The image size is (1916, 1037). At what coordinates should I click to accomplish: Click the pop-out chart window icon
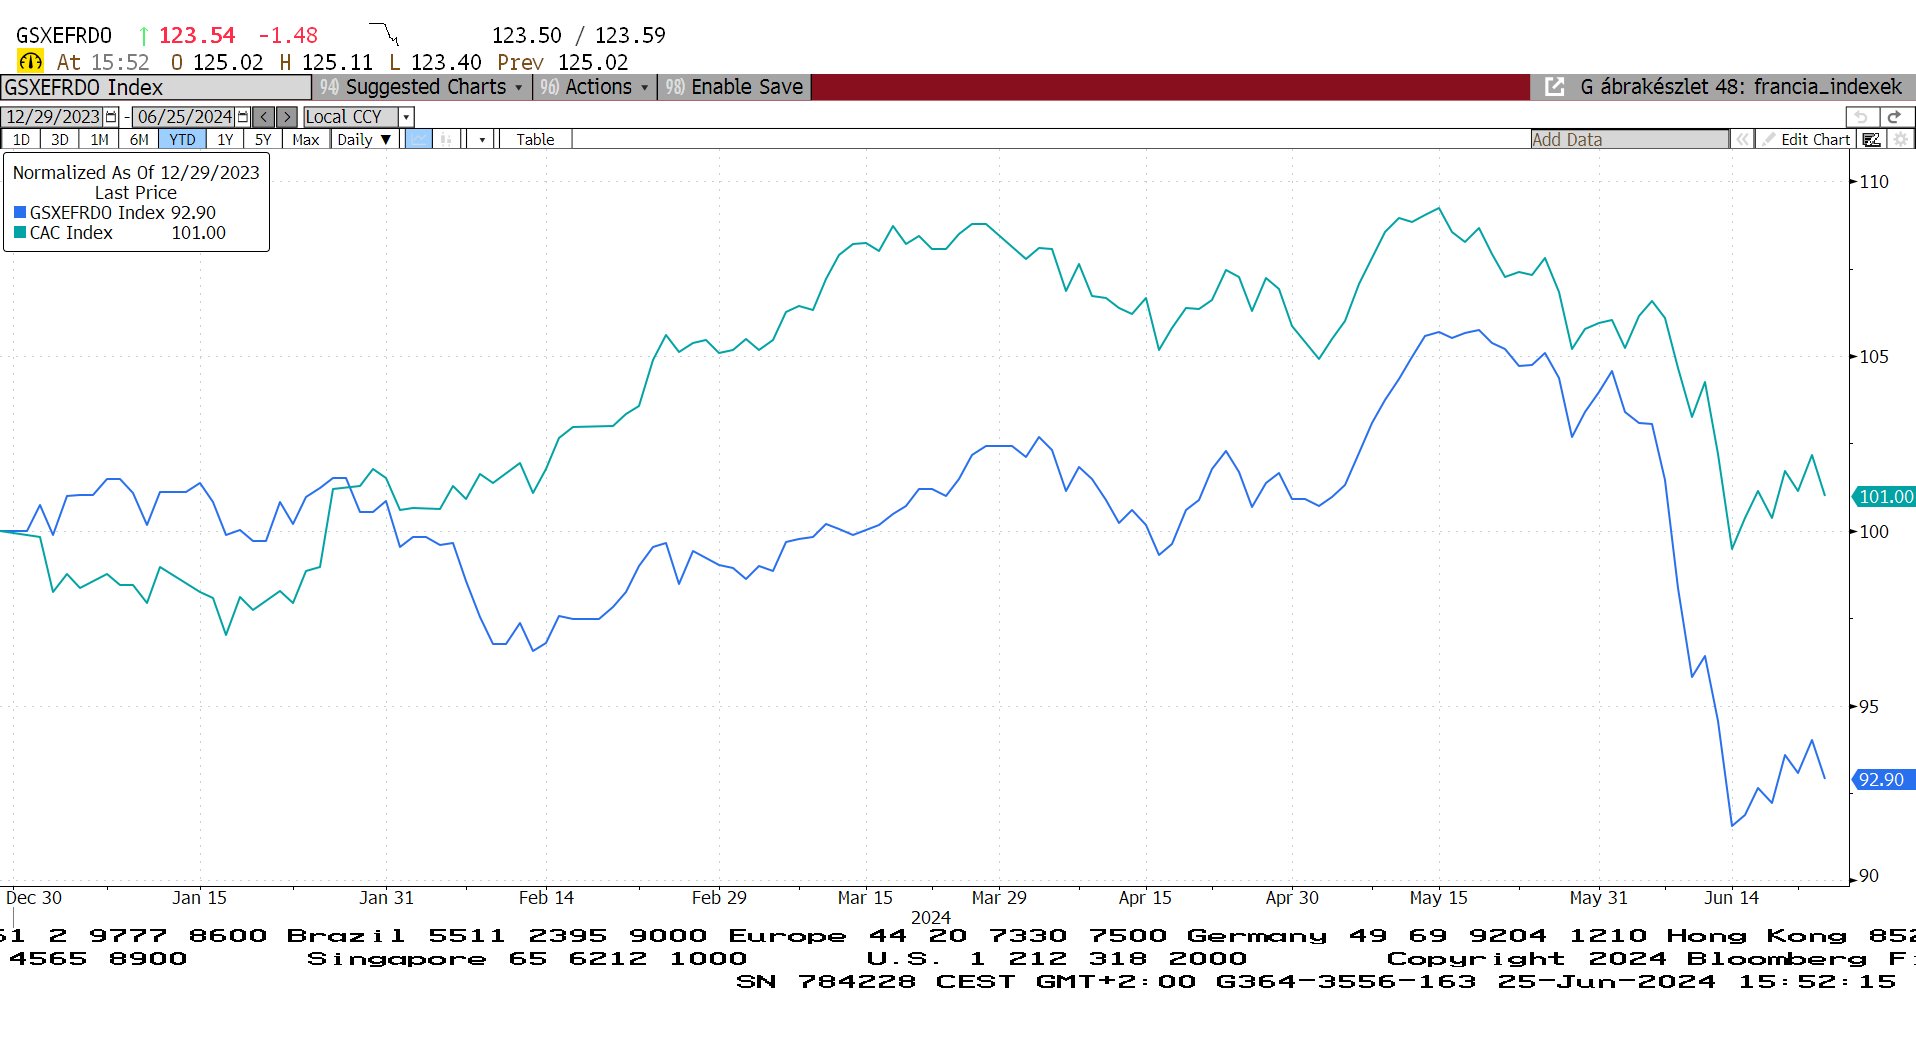coord(1554,87)
